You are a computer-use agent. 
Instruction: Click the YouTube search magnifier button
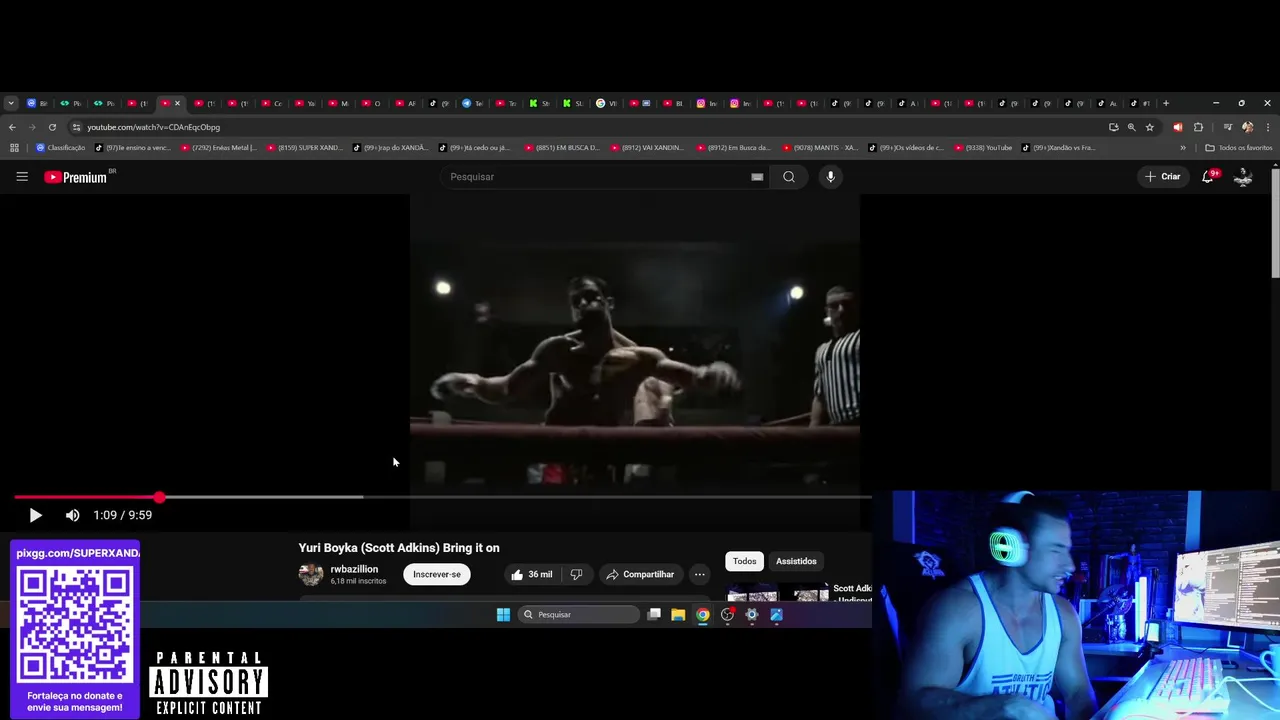click(x=789, y=177)
